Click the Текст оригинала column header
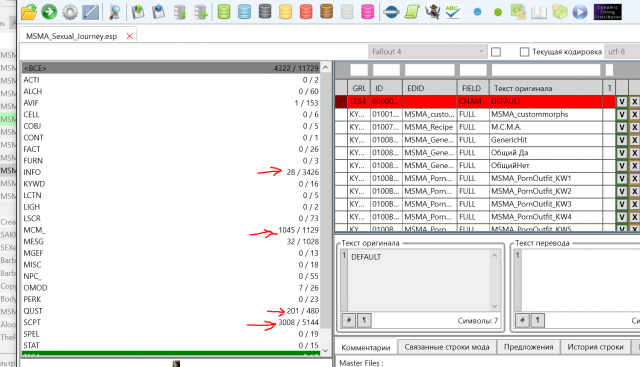This screenshot has height=367, width=640. pyautogui.click(x=546, y=88)
